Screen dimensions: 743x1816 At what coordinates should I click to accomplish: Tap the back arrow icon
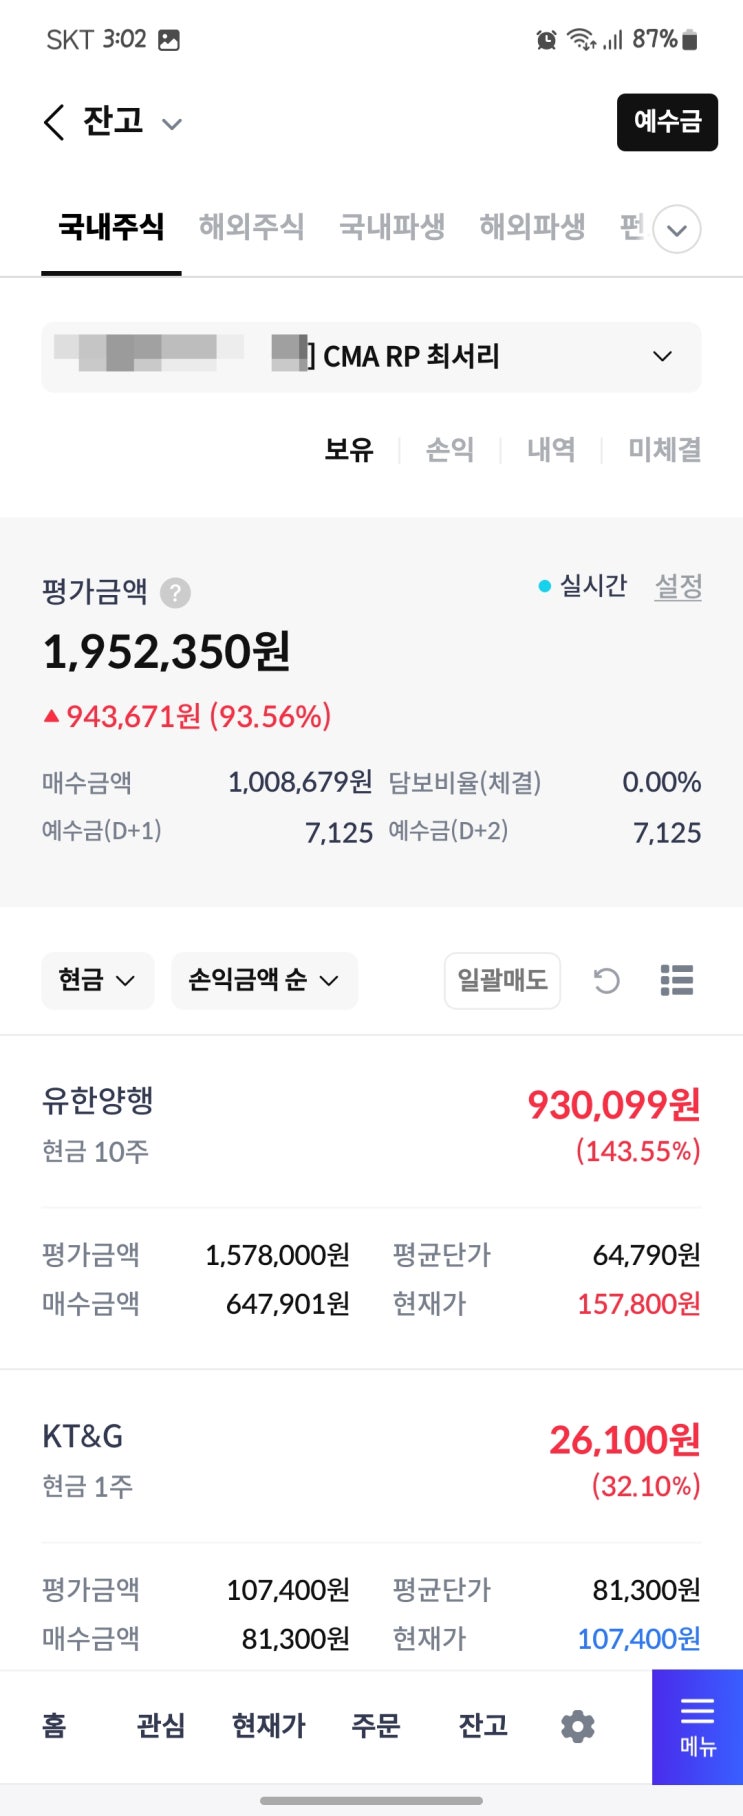click(54, 123)
